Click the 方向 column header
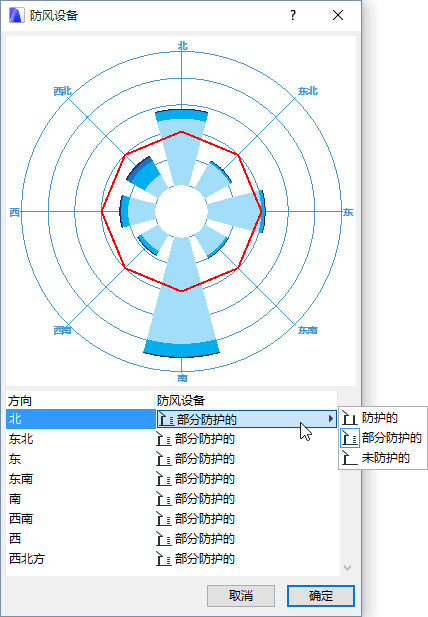 tap(81, 401)
